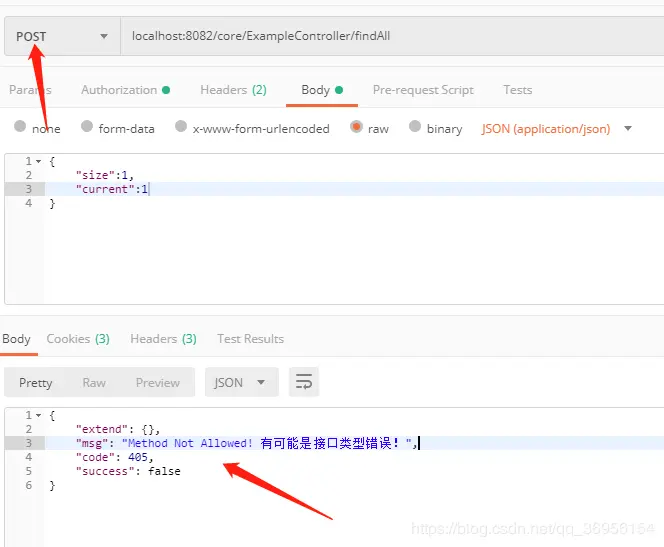Choose x-www-form-urlencoded body type

point(181,126)
